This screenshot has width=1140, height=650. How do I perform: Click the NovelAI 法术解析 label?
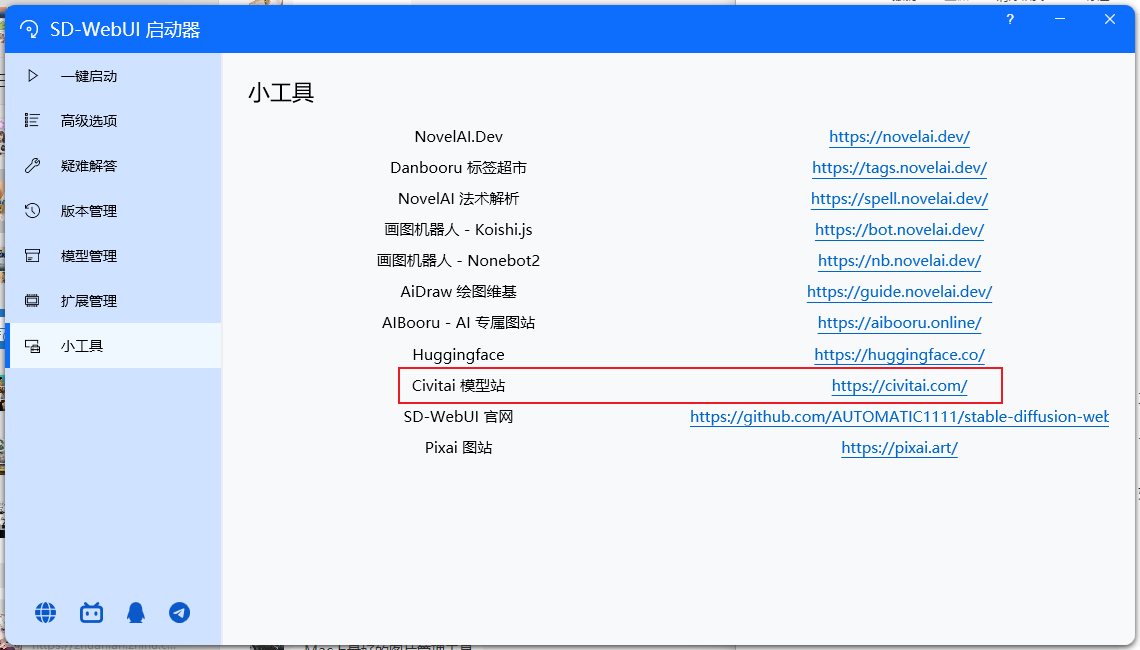coord(459,199)
